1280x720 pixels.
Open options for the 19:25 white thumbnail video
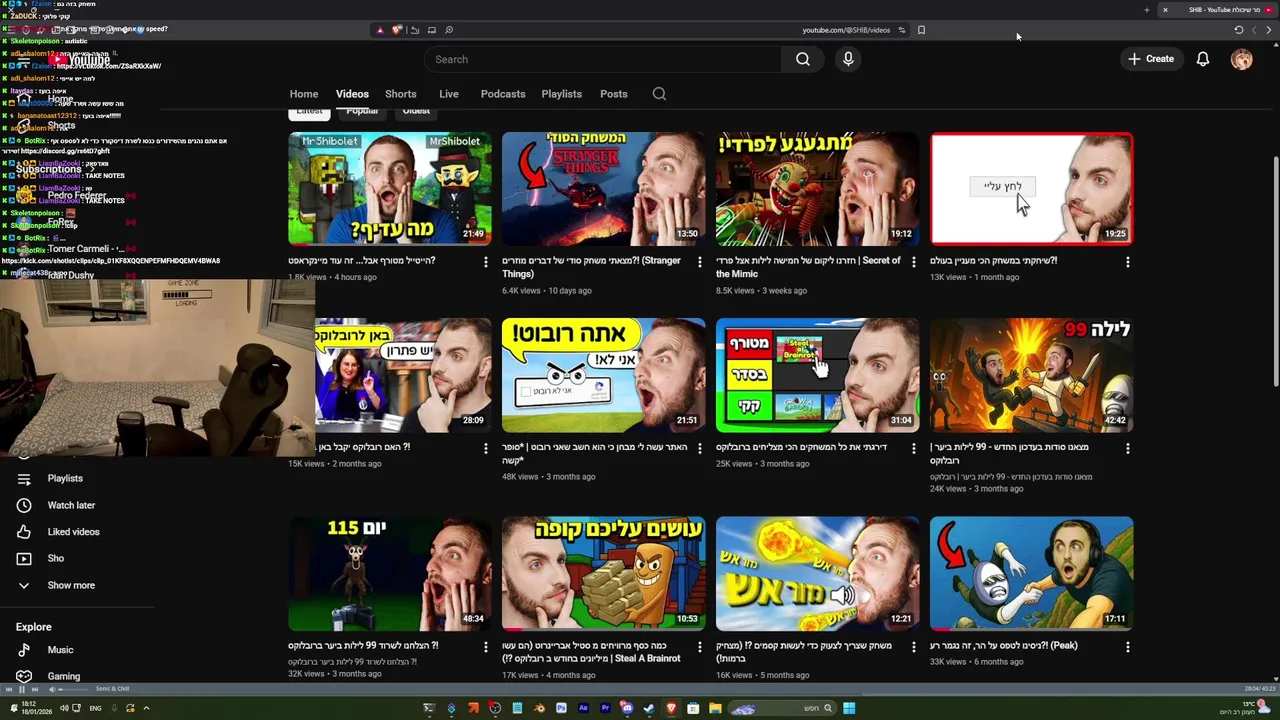[1127, 262]
